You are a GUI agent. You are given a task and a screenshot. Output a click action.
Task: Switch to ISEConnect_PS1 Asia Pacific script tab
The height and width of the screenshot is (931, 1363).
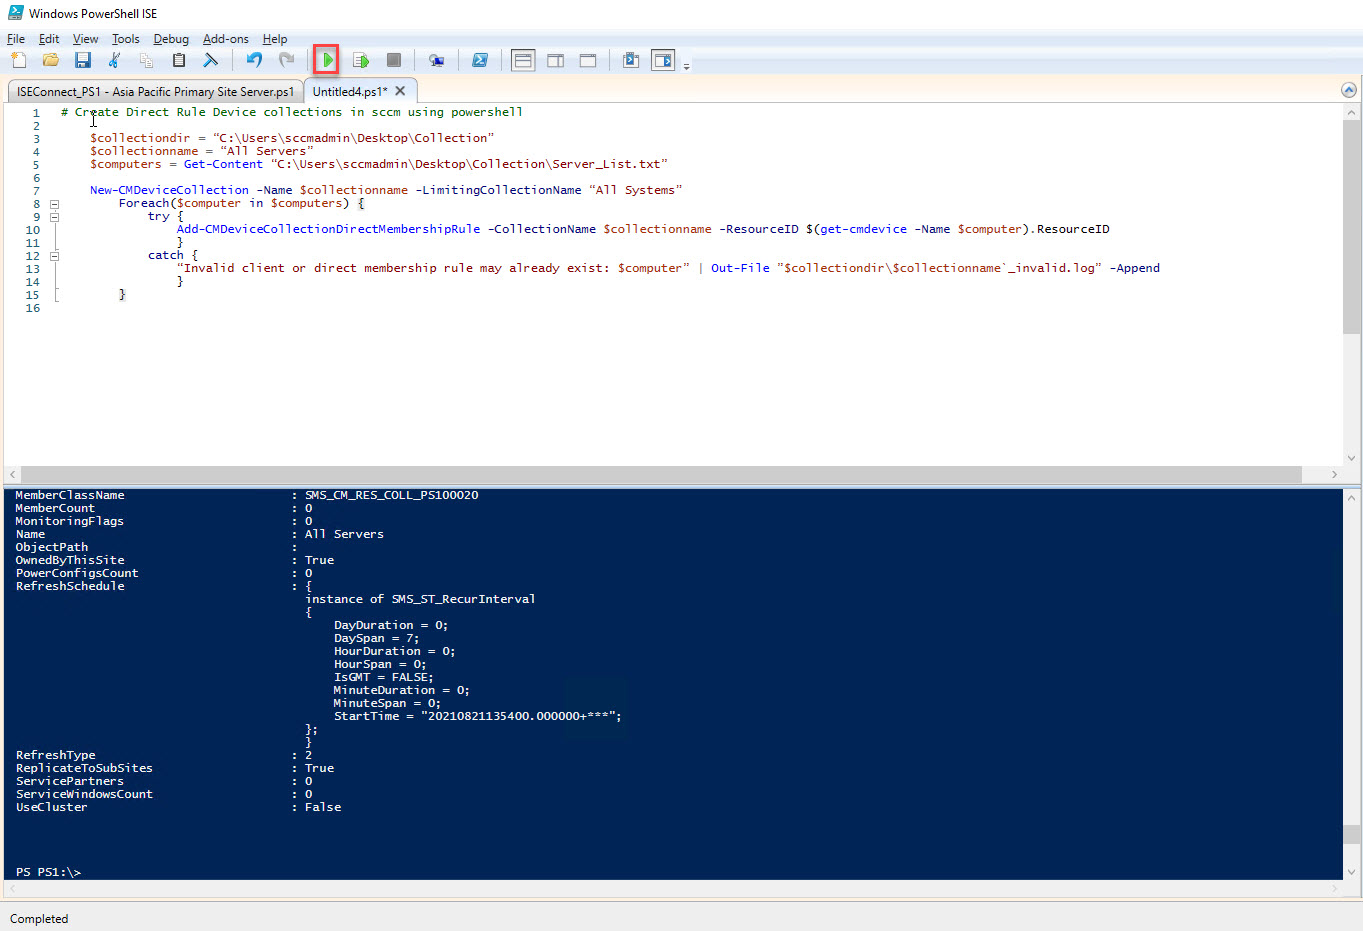coord(155,91)
